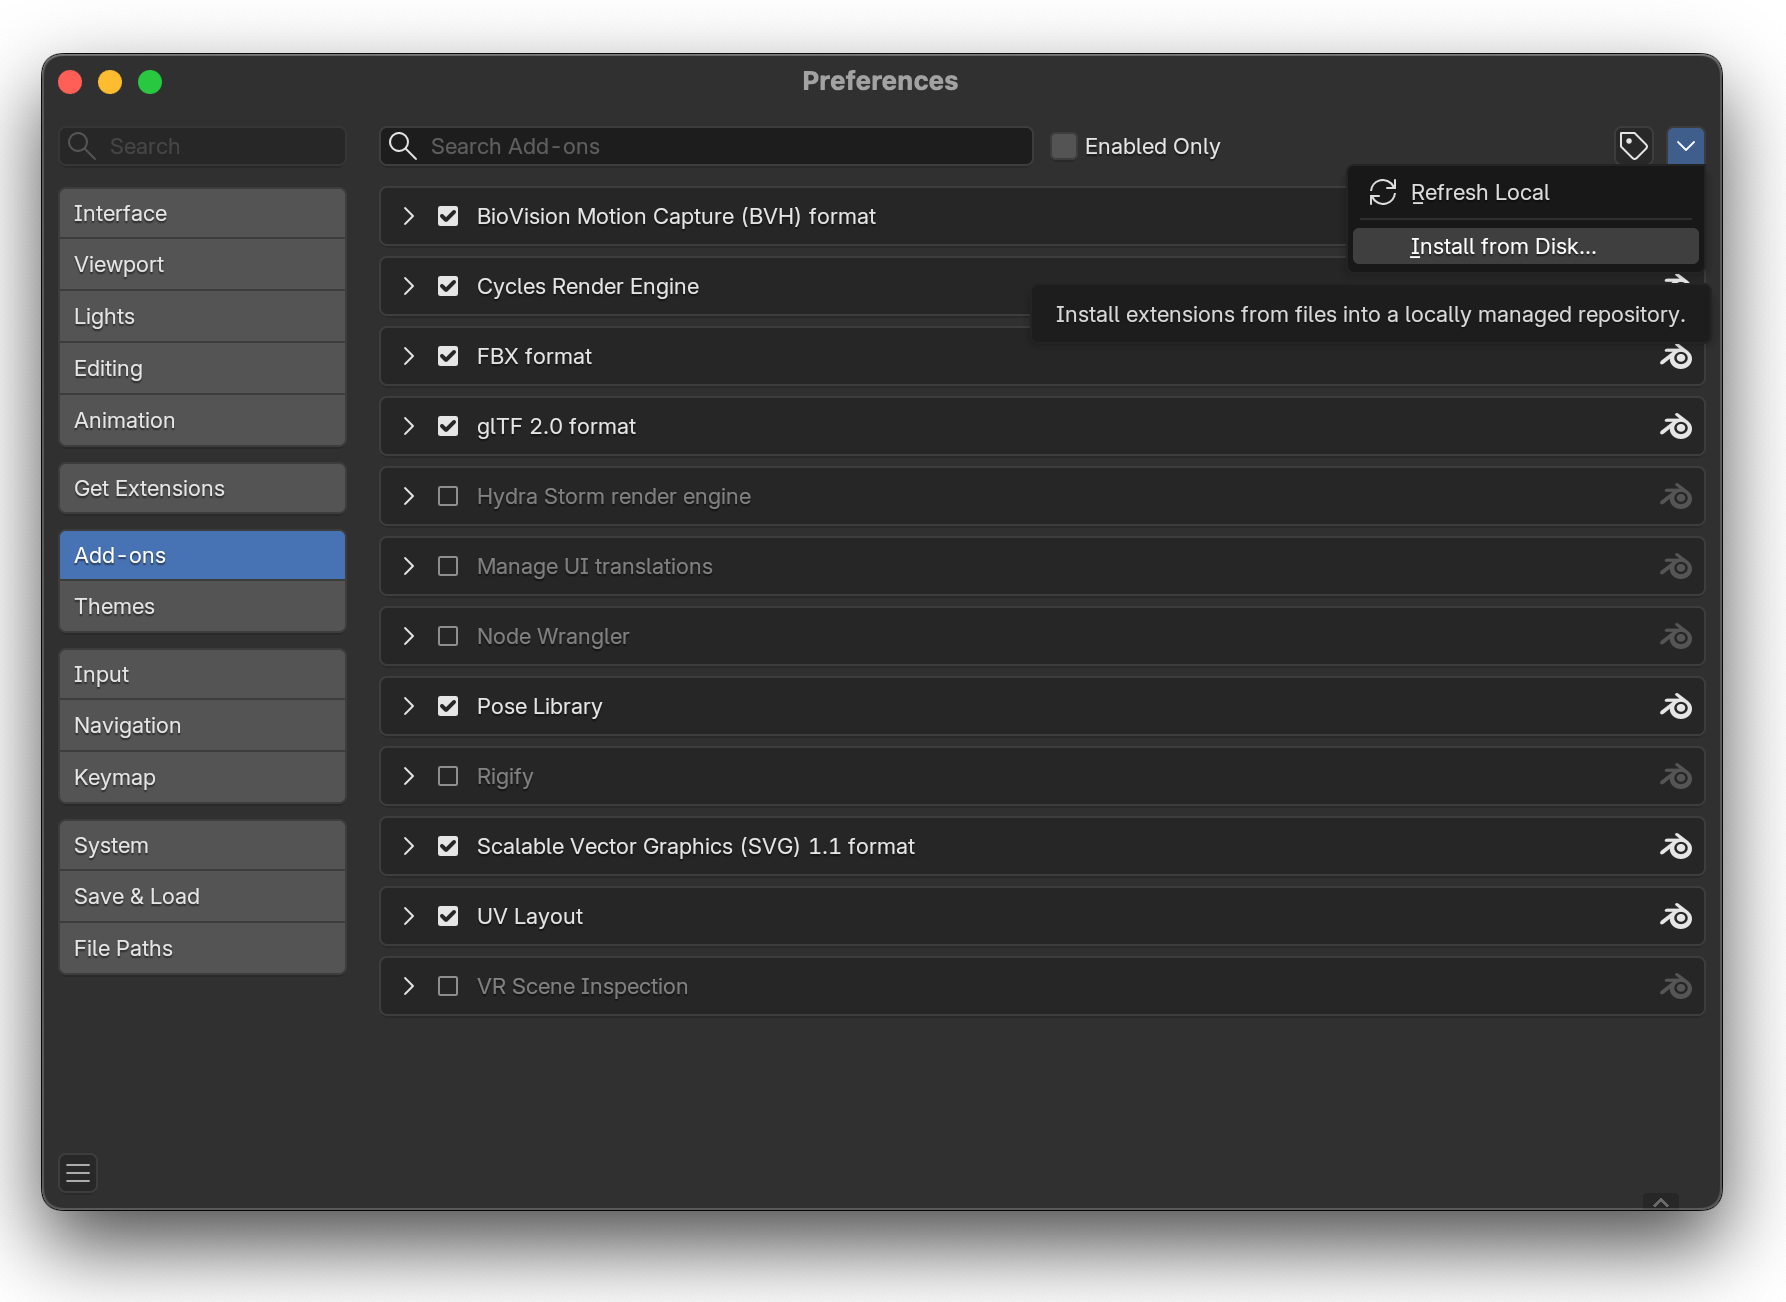Enable Hydra Storm render engine add-on
Viewport: 1786px width, 1302px height.
tap(448, 496)
